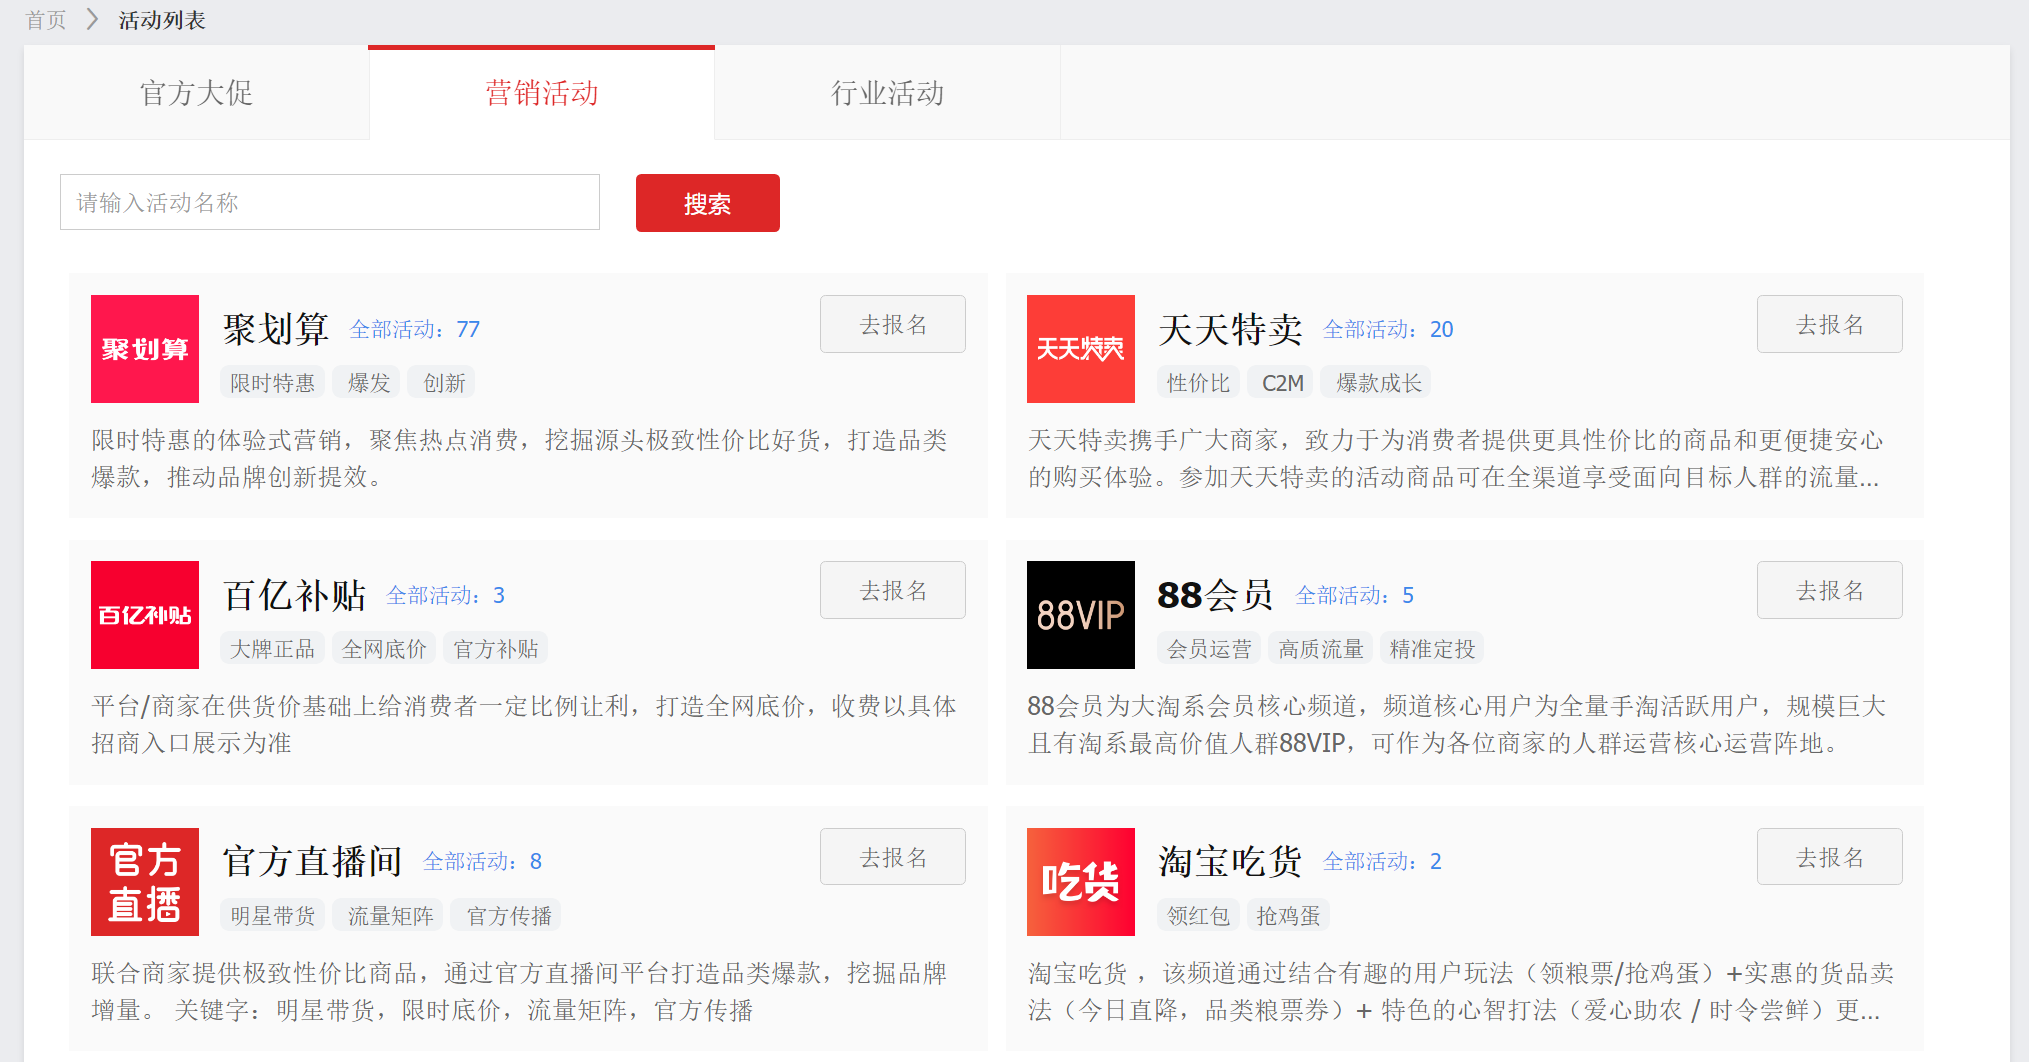
Task: Register for 官方直播间 via 去报名
Action: click(x=893, y=857)
